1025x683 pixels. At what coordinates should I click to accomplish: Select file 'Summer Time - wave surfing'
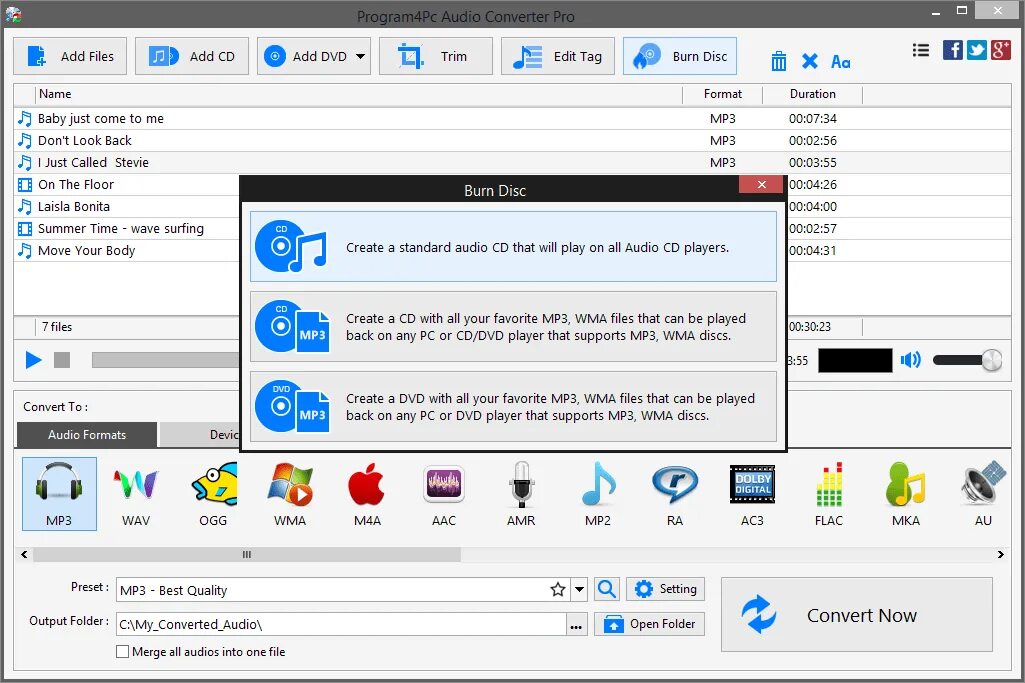[127, 229]
